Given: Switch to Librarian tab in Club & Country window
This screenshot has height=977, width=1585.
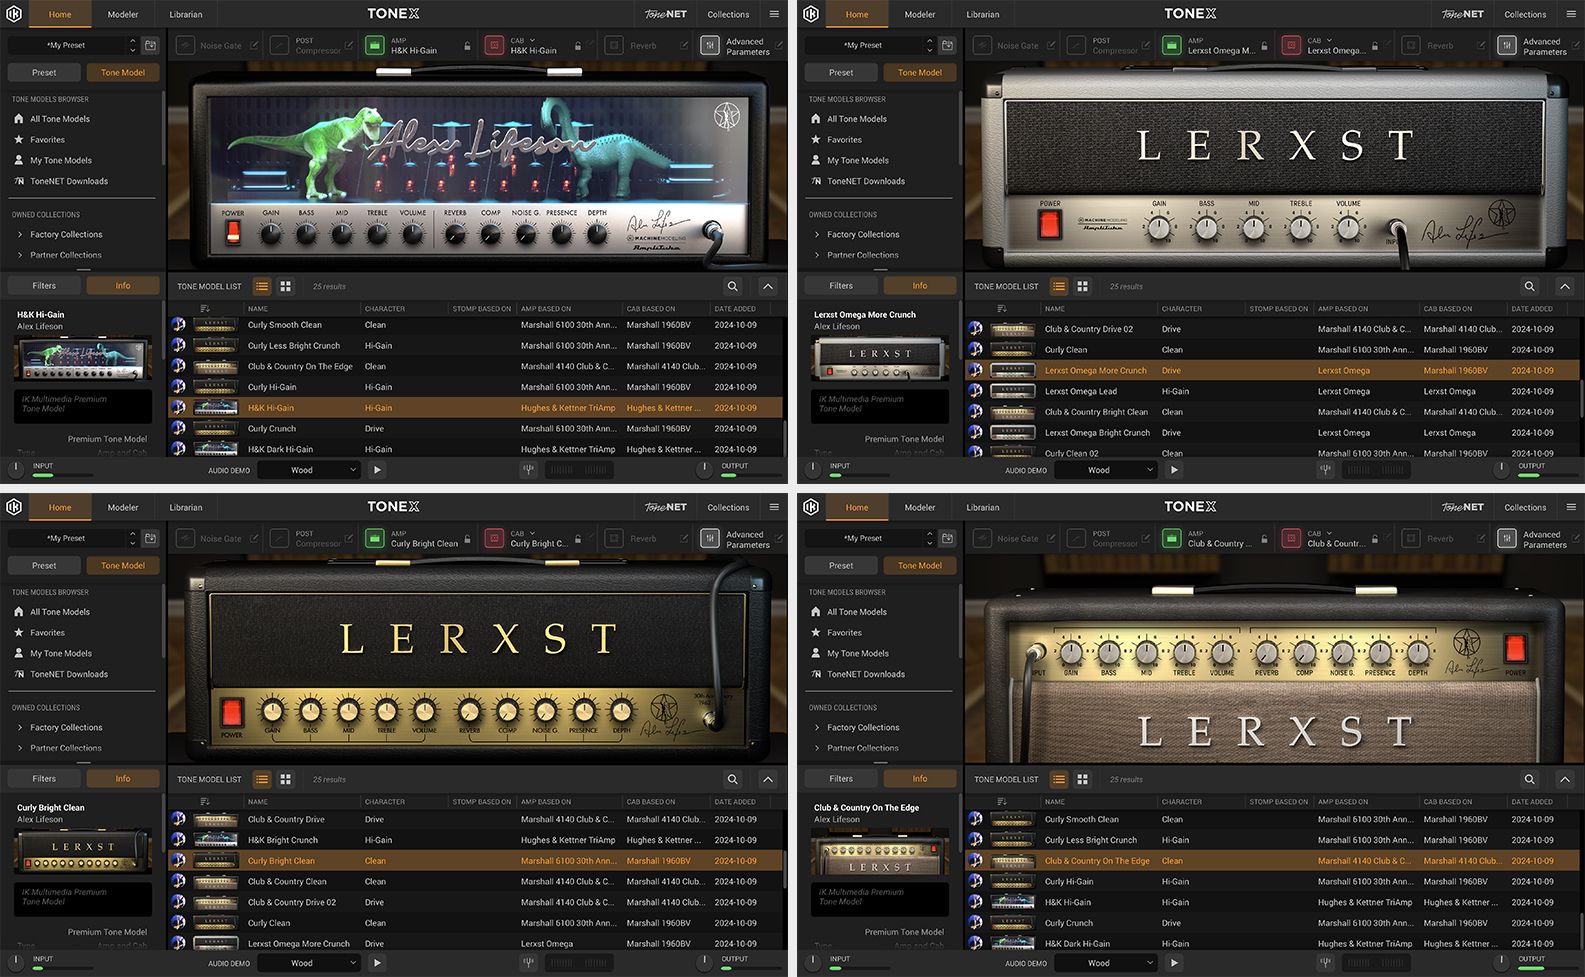Looking at the screenshot, I should [982, 507].
